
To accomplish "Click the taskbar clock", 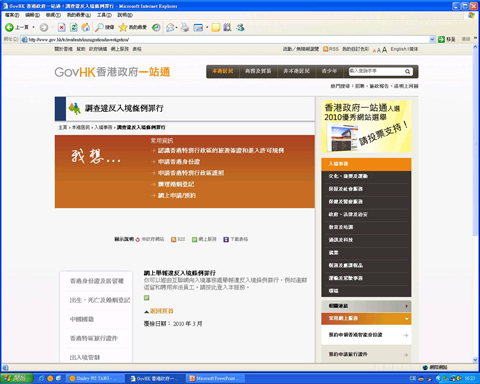I will pos(470,378).
